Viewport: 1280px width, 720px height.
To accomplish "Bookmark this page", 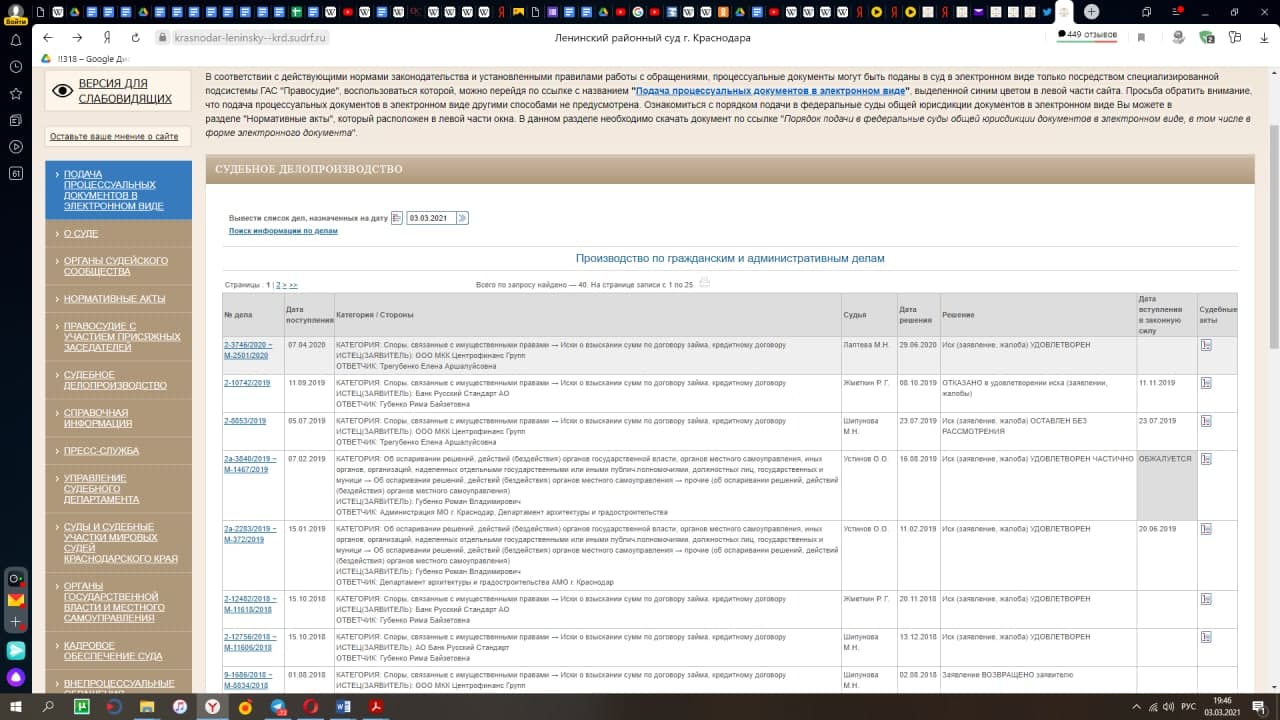I will point(1141,37).
